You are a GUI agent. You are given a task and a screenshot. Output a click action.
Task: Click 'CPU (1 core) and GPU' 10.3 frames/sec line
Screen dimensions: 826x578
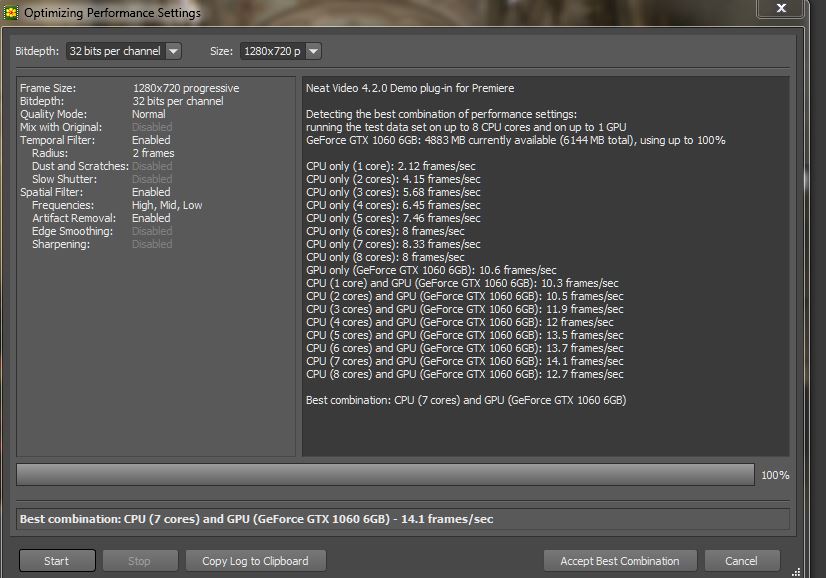(462, 283)
